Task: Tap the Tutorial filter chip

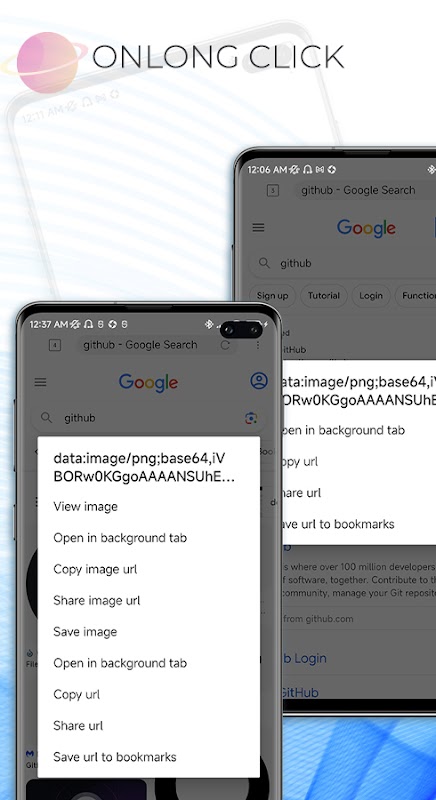Action: pyautogui.click(x=324, y=296)
